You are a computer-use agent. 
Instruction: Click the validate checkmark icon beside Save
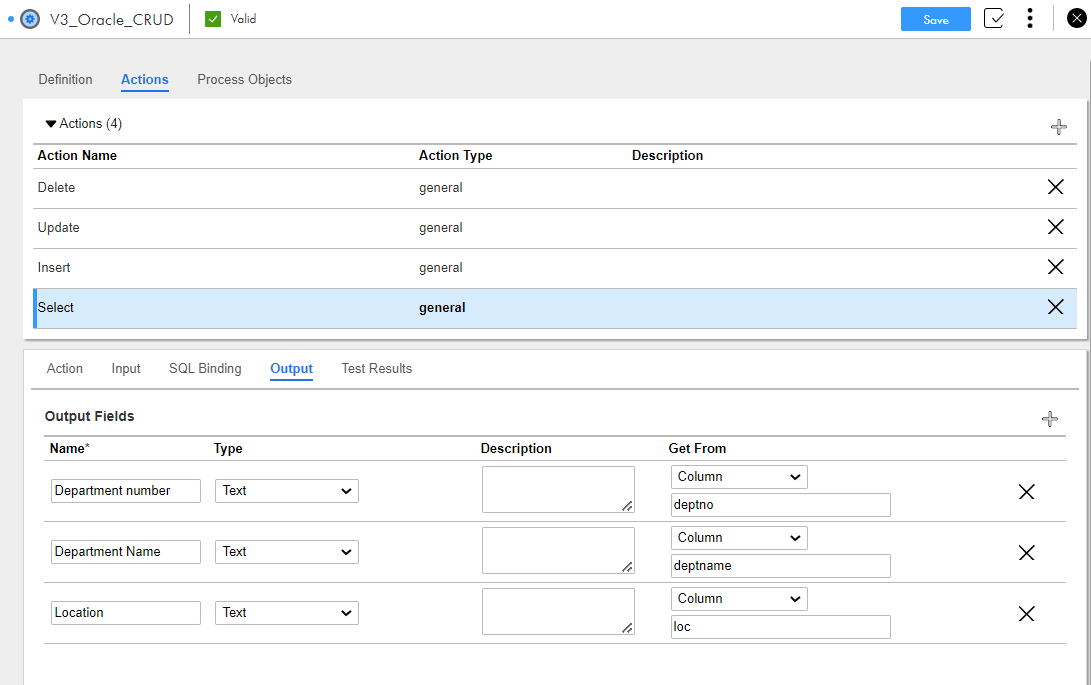tap(993, 19)
